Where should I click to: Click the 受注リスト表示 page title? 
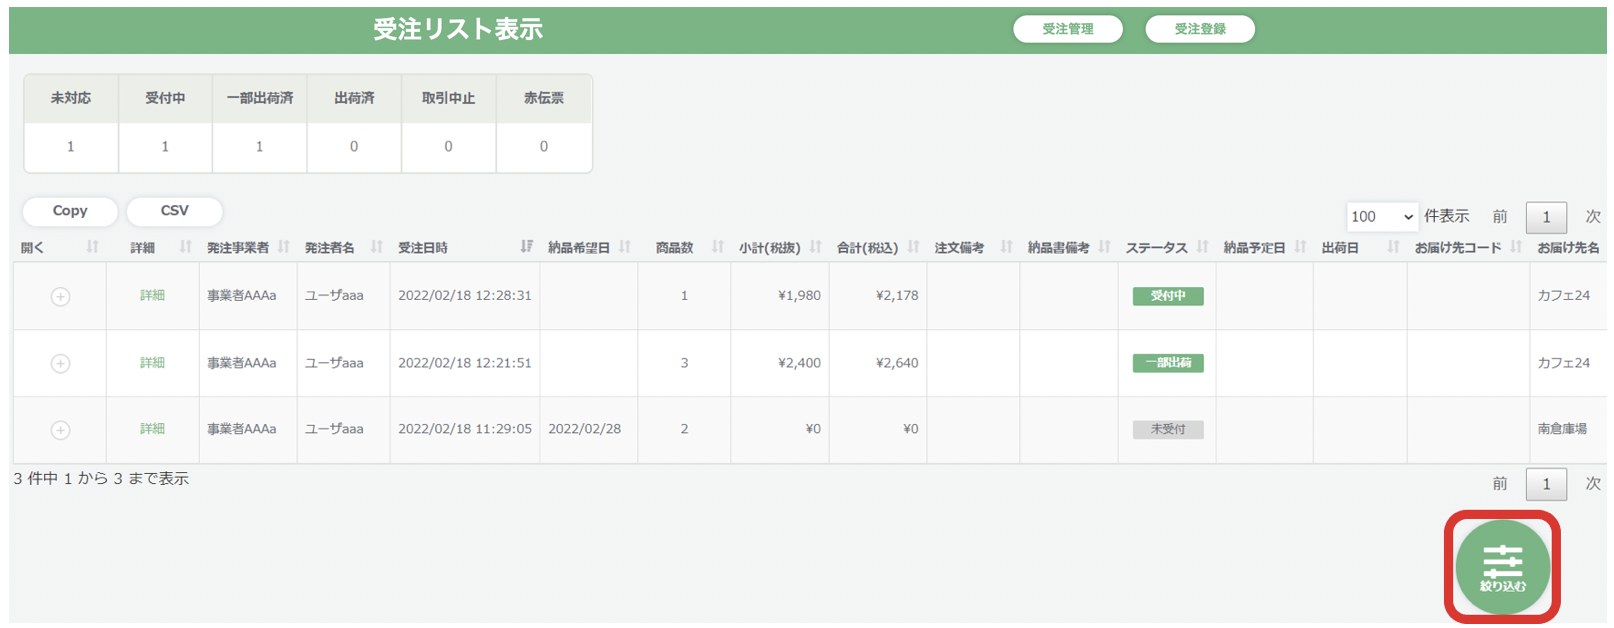pos(458,29)
